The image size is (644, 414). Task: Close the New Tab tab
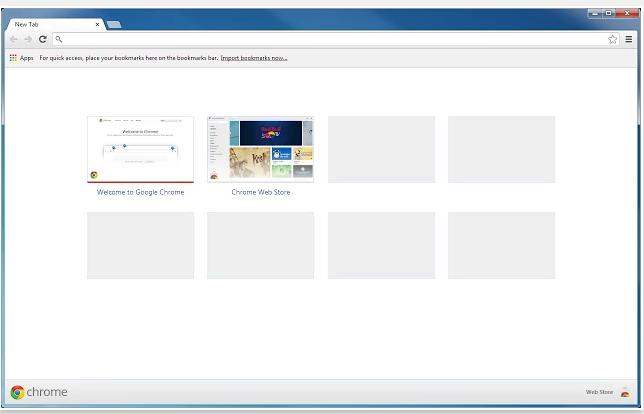(97, 25)
